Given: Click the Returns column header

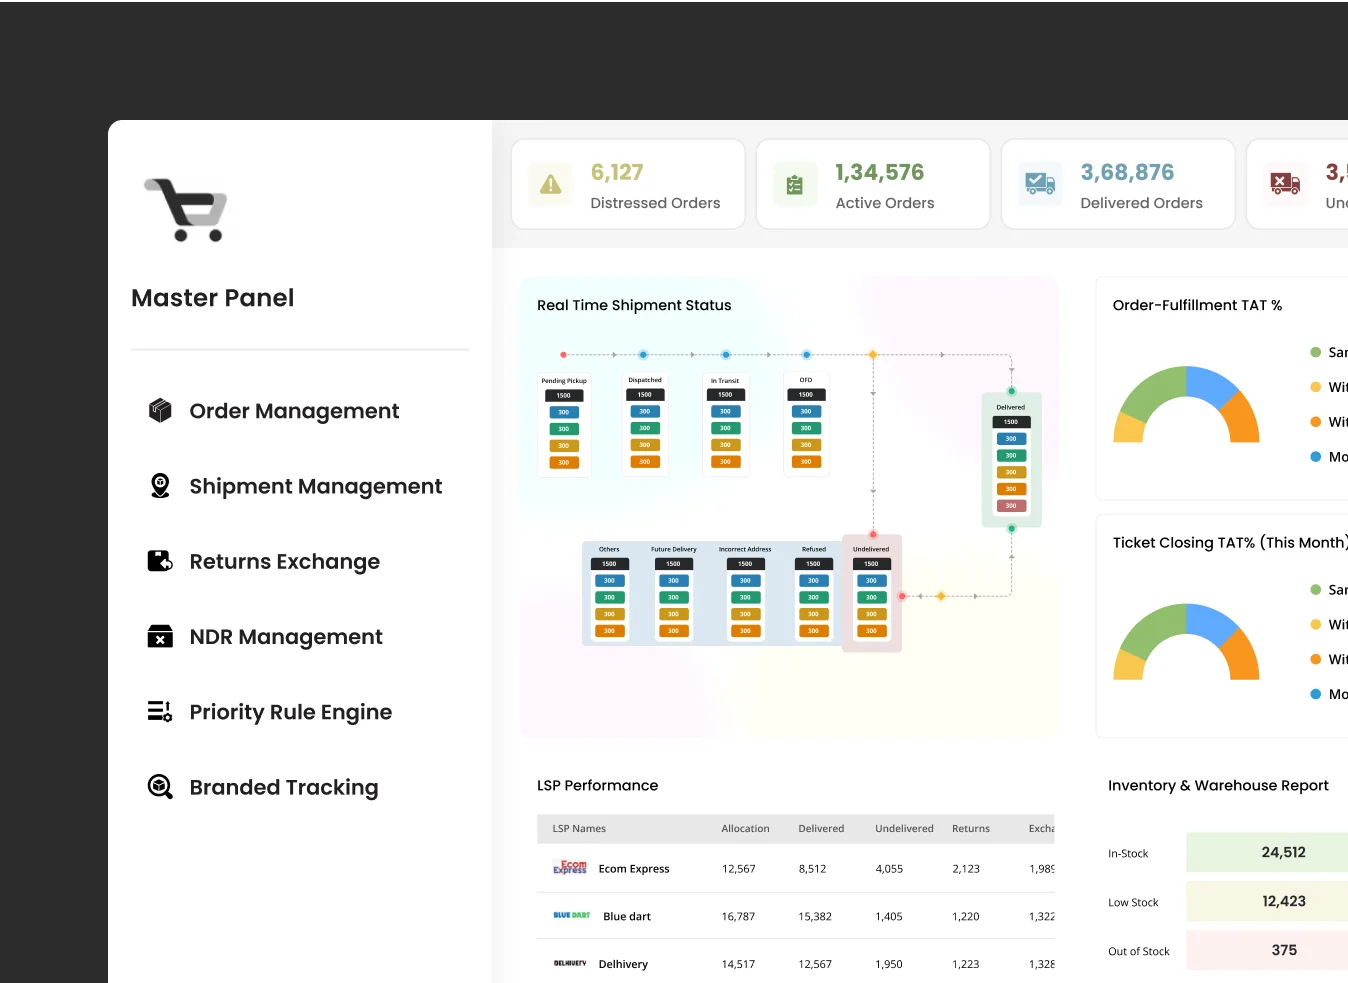Looking at the screenshot, I should [x=971, y=828].
